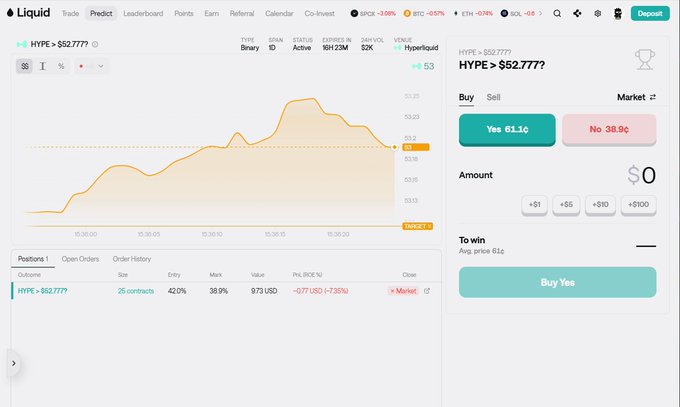Open the Calendar page
Screen dimensions: 680x407
(279, 13)
